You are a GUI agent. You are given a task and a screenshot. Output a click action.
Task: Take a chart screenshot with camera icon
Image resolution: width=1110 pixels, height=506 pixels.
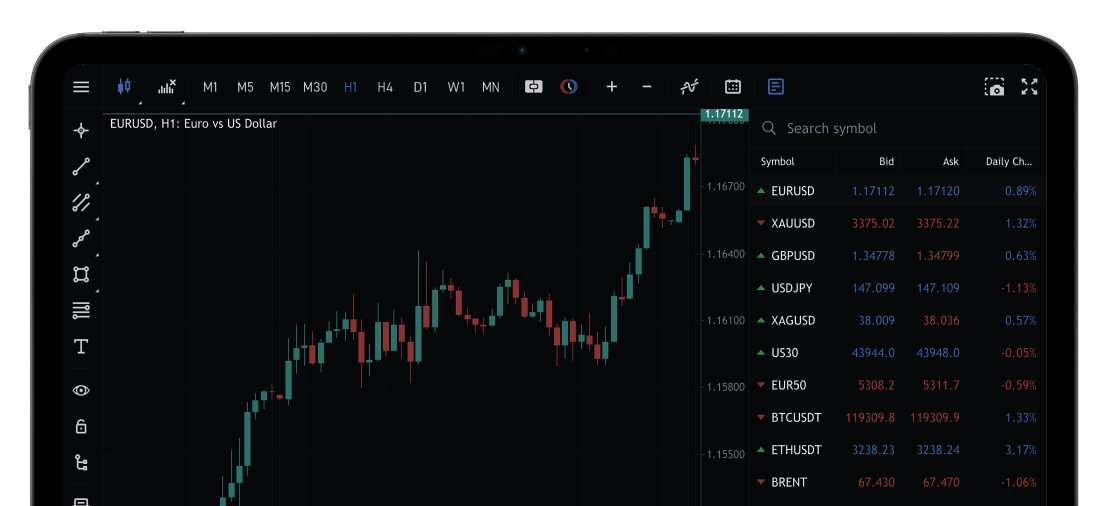[x=994, y=87]
